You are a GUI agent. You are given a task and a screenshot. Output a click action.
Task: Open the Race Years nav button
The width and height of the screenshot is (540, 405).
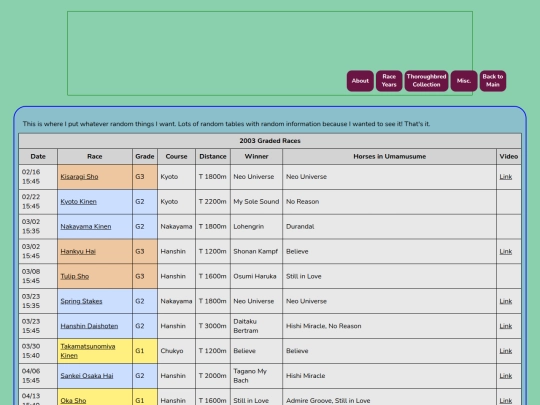pyautogui.click(x=389, y=81)
